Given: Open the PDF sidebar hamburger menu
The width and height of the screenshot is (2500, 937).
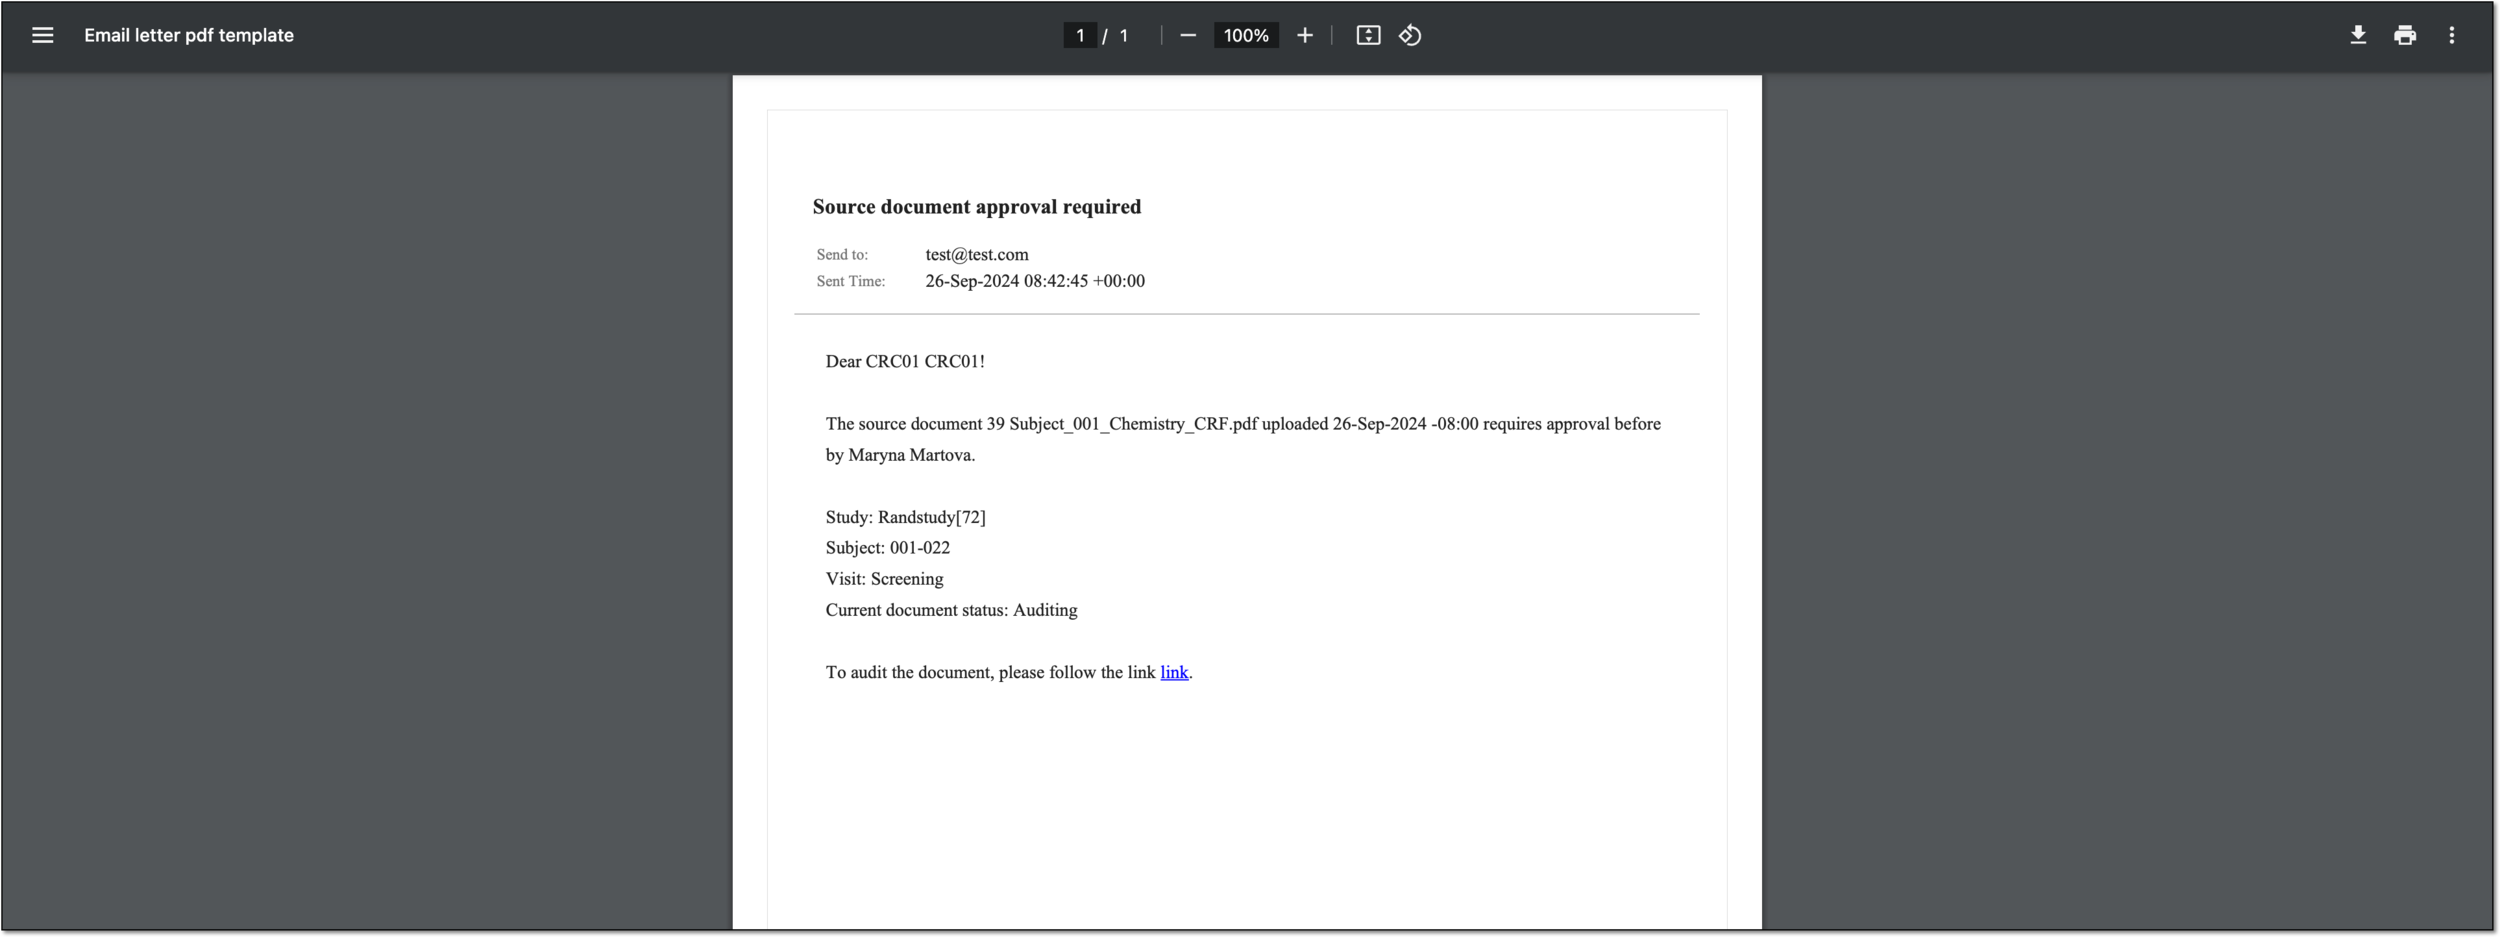Looking at the screenshot, I should click(42, 35).
